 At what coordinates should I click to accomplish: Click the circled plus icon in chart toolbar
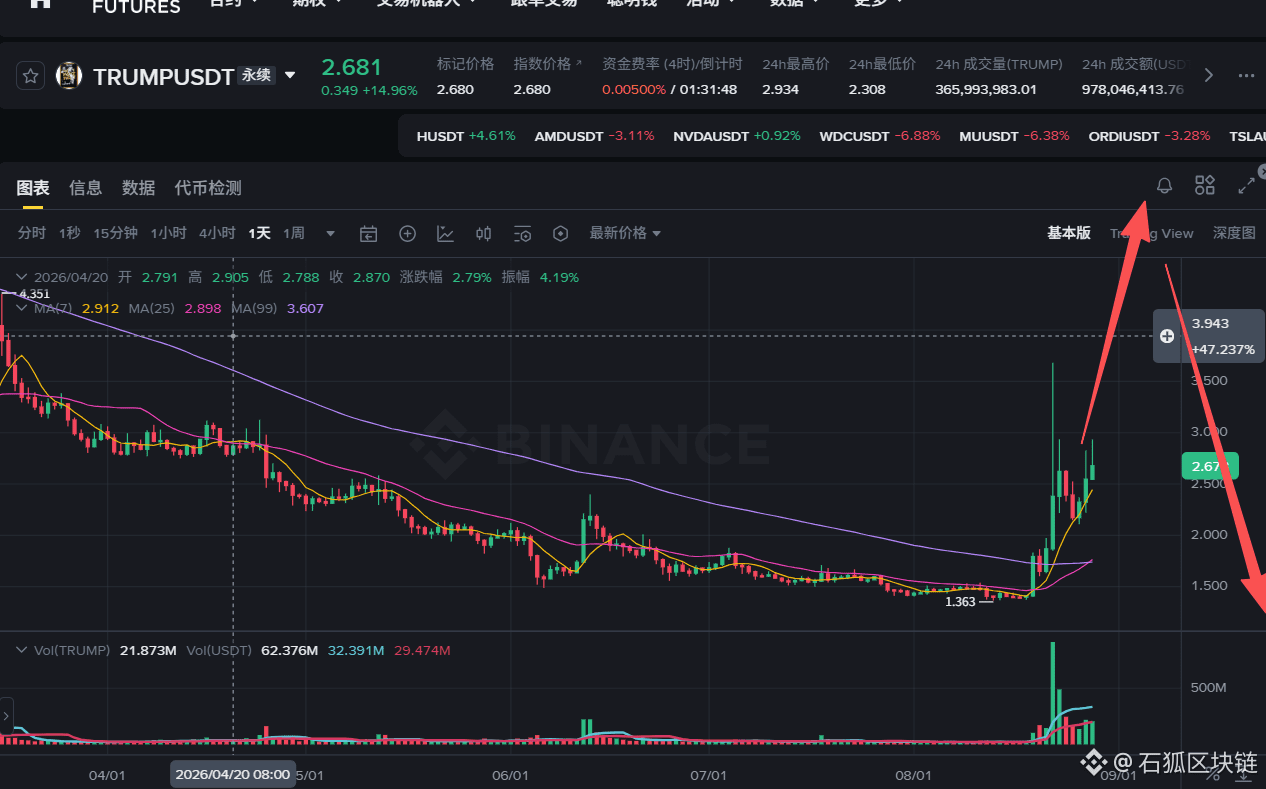point(407,234)
